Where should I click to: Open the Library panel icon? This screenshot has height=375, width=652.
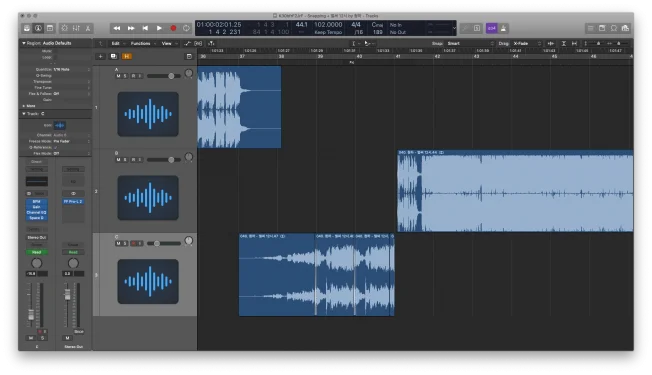[x=27, y=28]
